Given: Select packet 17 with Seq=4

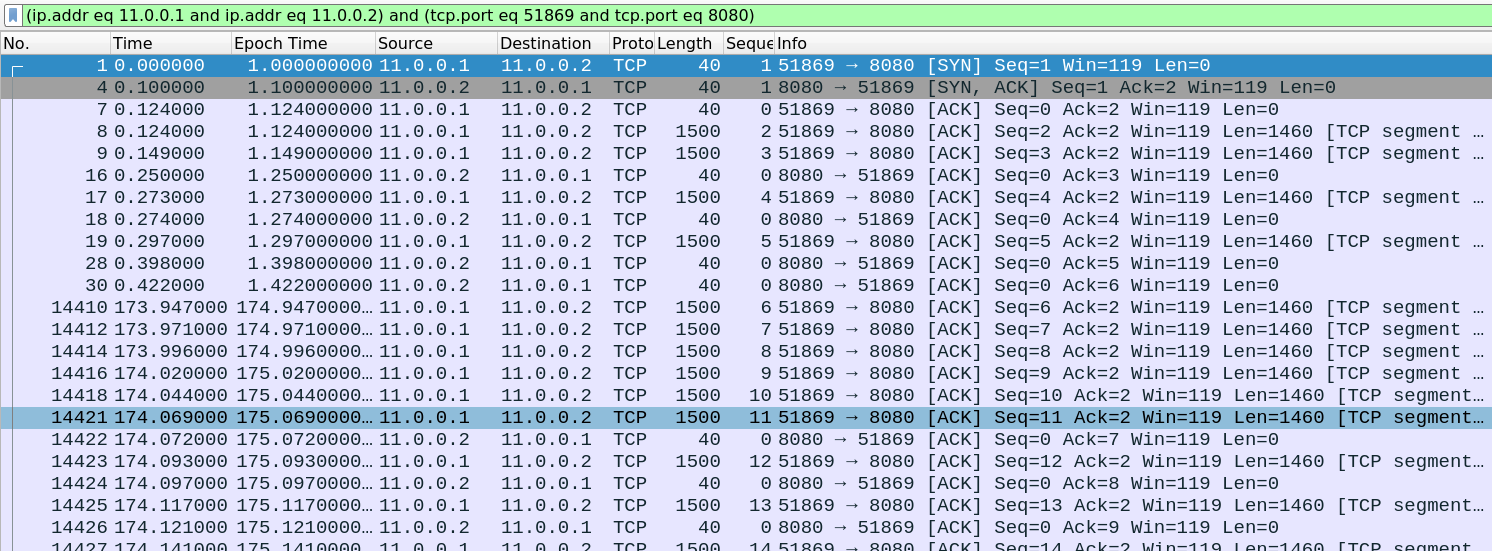Looking at the screenshot, I should pos(746,197).
